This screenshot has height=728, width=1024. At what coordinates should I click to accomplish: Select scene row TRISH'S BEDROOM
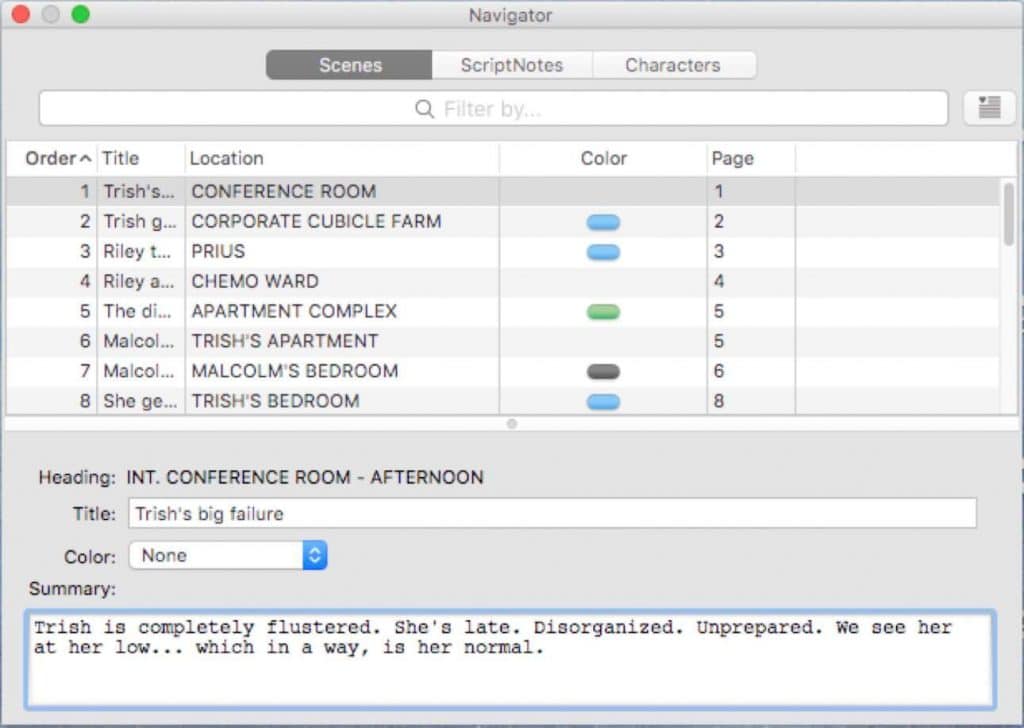pos(503,400)
